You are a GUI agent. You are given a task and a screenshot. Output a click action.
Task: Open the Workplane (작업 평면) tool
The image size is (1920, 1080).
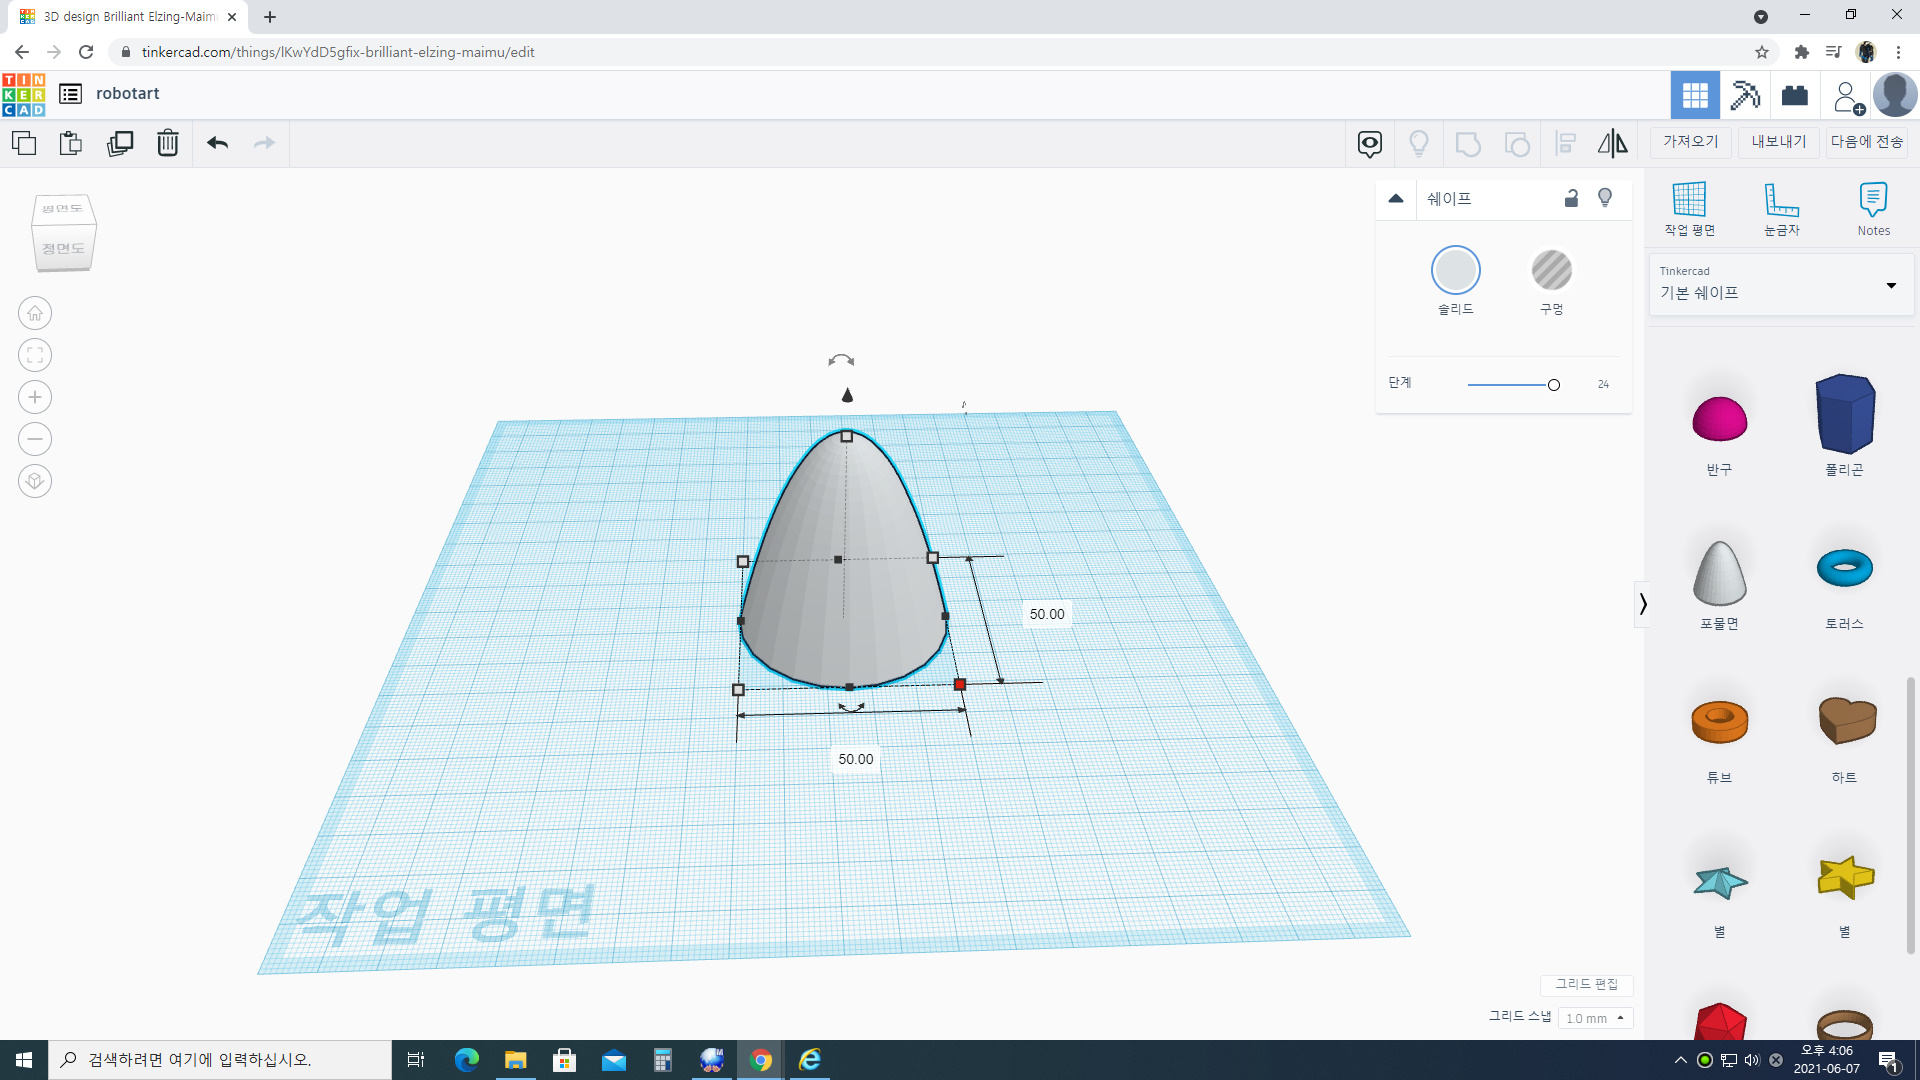click(x=1689, y=208)
